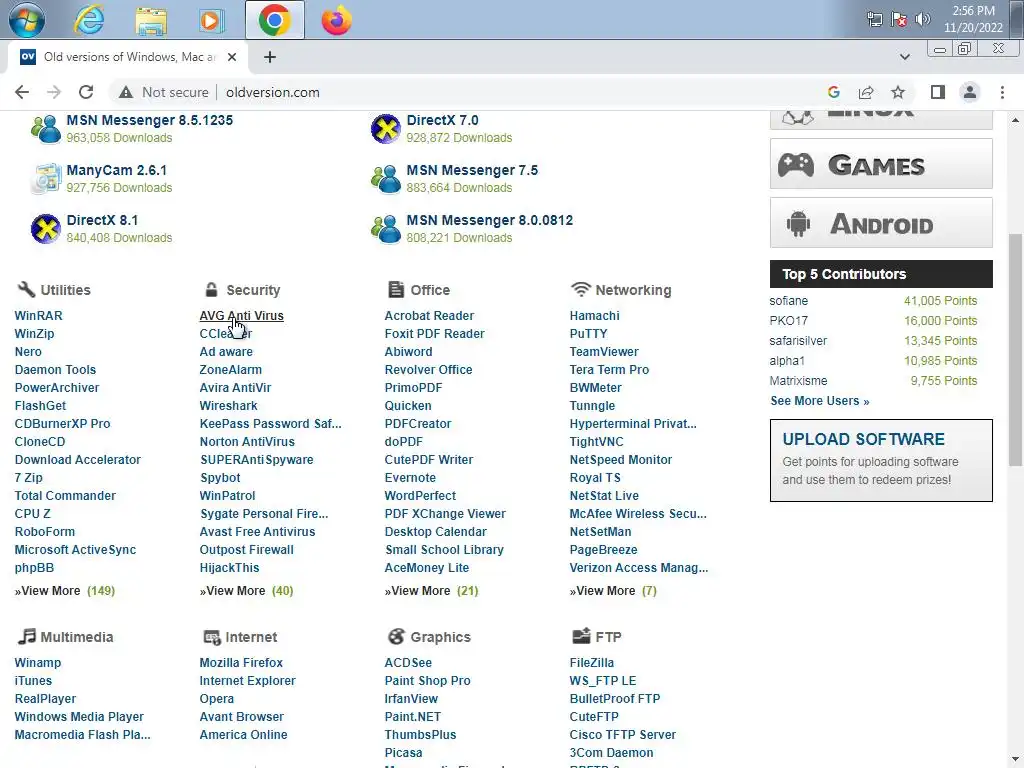
Task: Open the Windows Start menu
Action: 27,19
